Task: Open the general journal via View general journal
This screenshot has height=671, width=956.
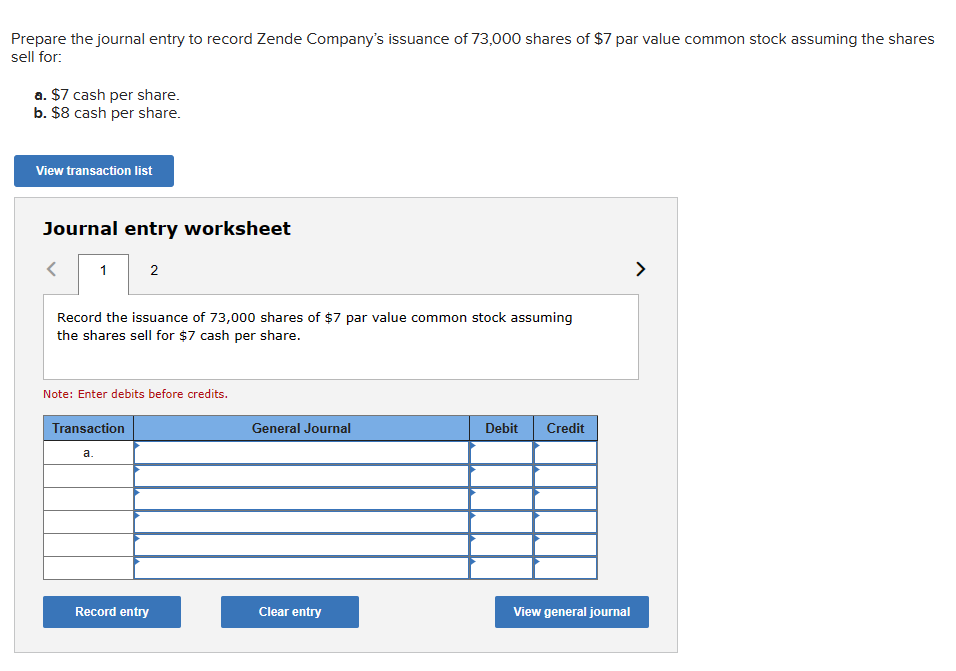Action: [x=571, y=611]
